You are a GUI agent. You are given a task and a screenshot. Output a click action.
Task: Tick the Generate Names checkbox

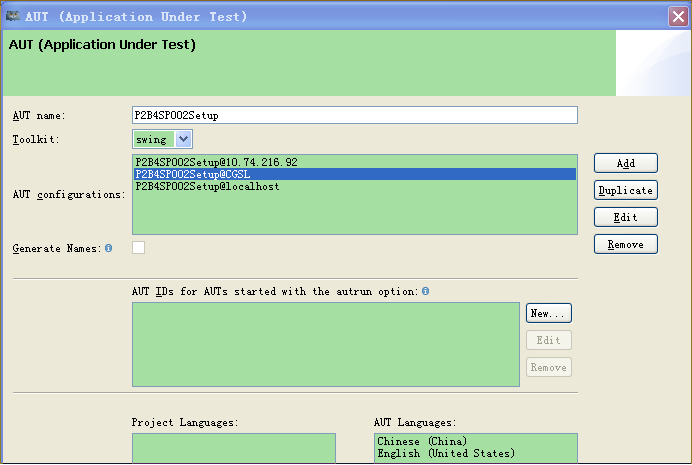click(x=139, y=248)
